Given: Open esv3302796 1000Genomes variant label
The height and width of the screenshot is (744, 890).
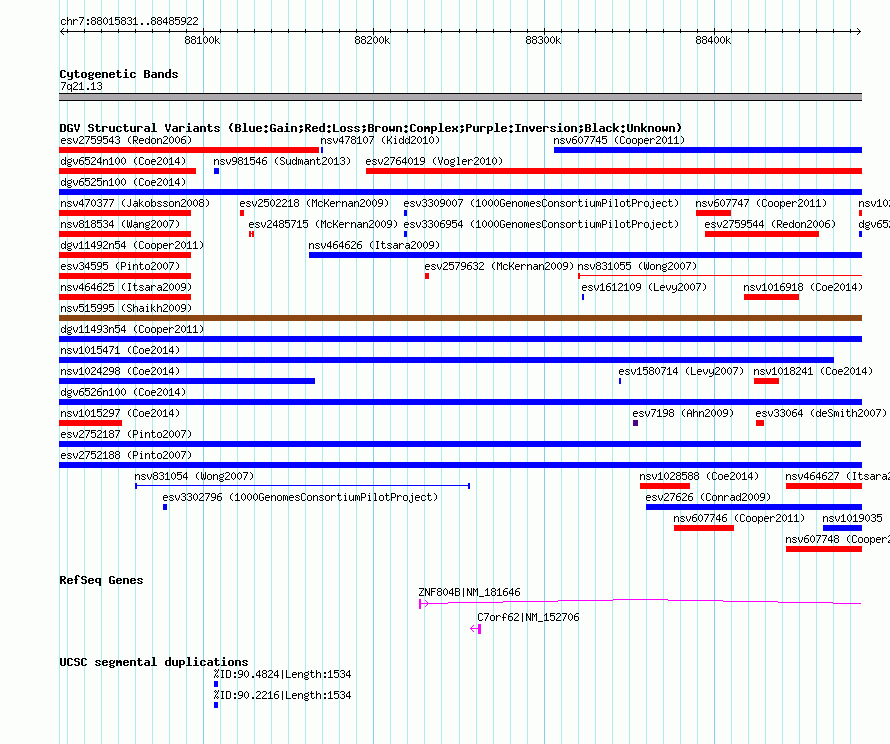Looking at the screenshot, I should click(x=301, y=497).
